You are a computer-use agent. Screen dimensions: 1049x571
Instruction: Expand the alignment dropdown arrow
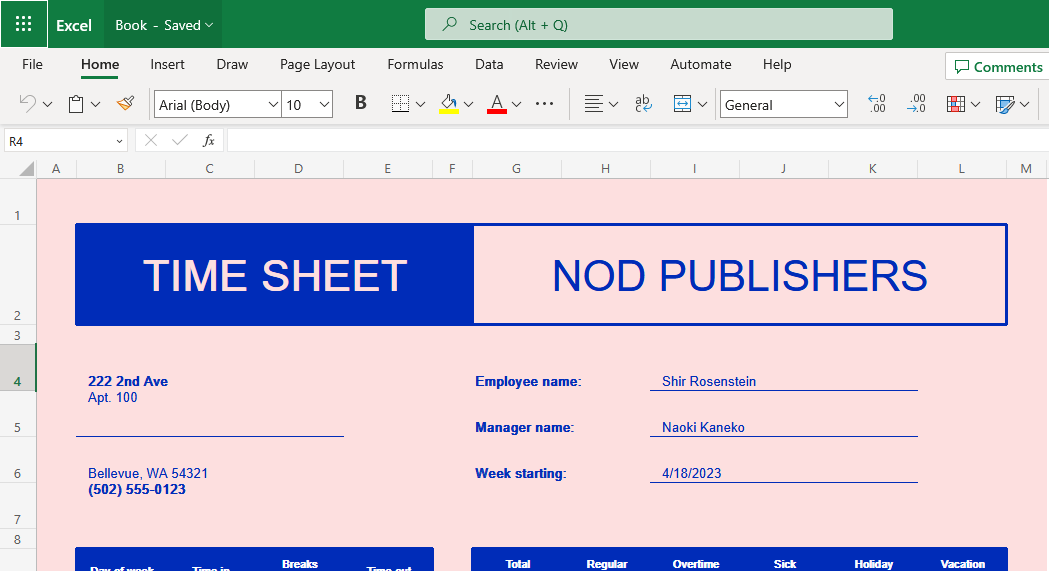(613, 104)
